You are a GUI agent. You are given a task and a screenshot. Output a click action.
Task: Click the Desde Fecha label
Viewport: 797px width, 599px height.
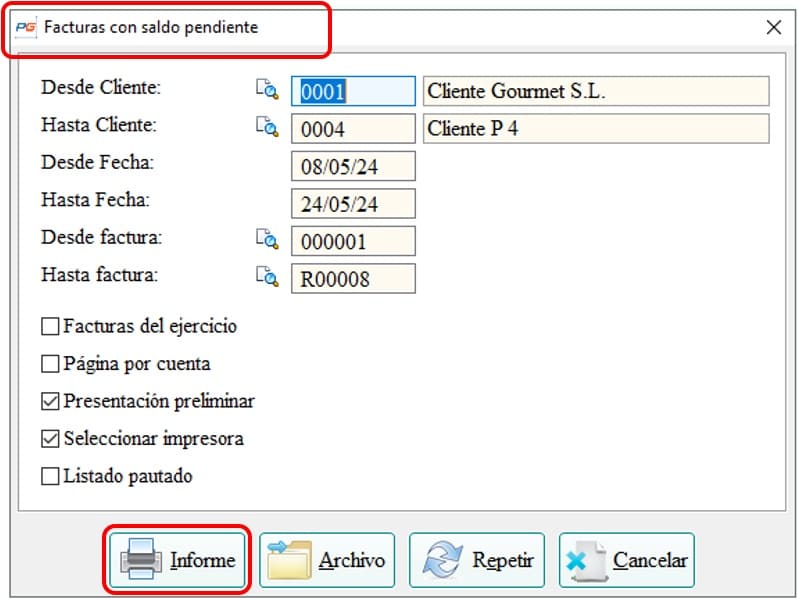coord(98,163)
